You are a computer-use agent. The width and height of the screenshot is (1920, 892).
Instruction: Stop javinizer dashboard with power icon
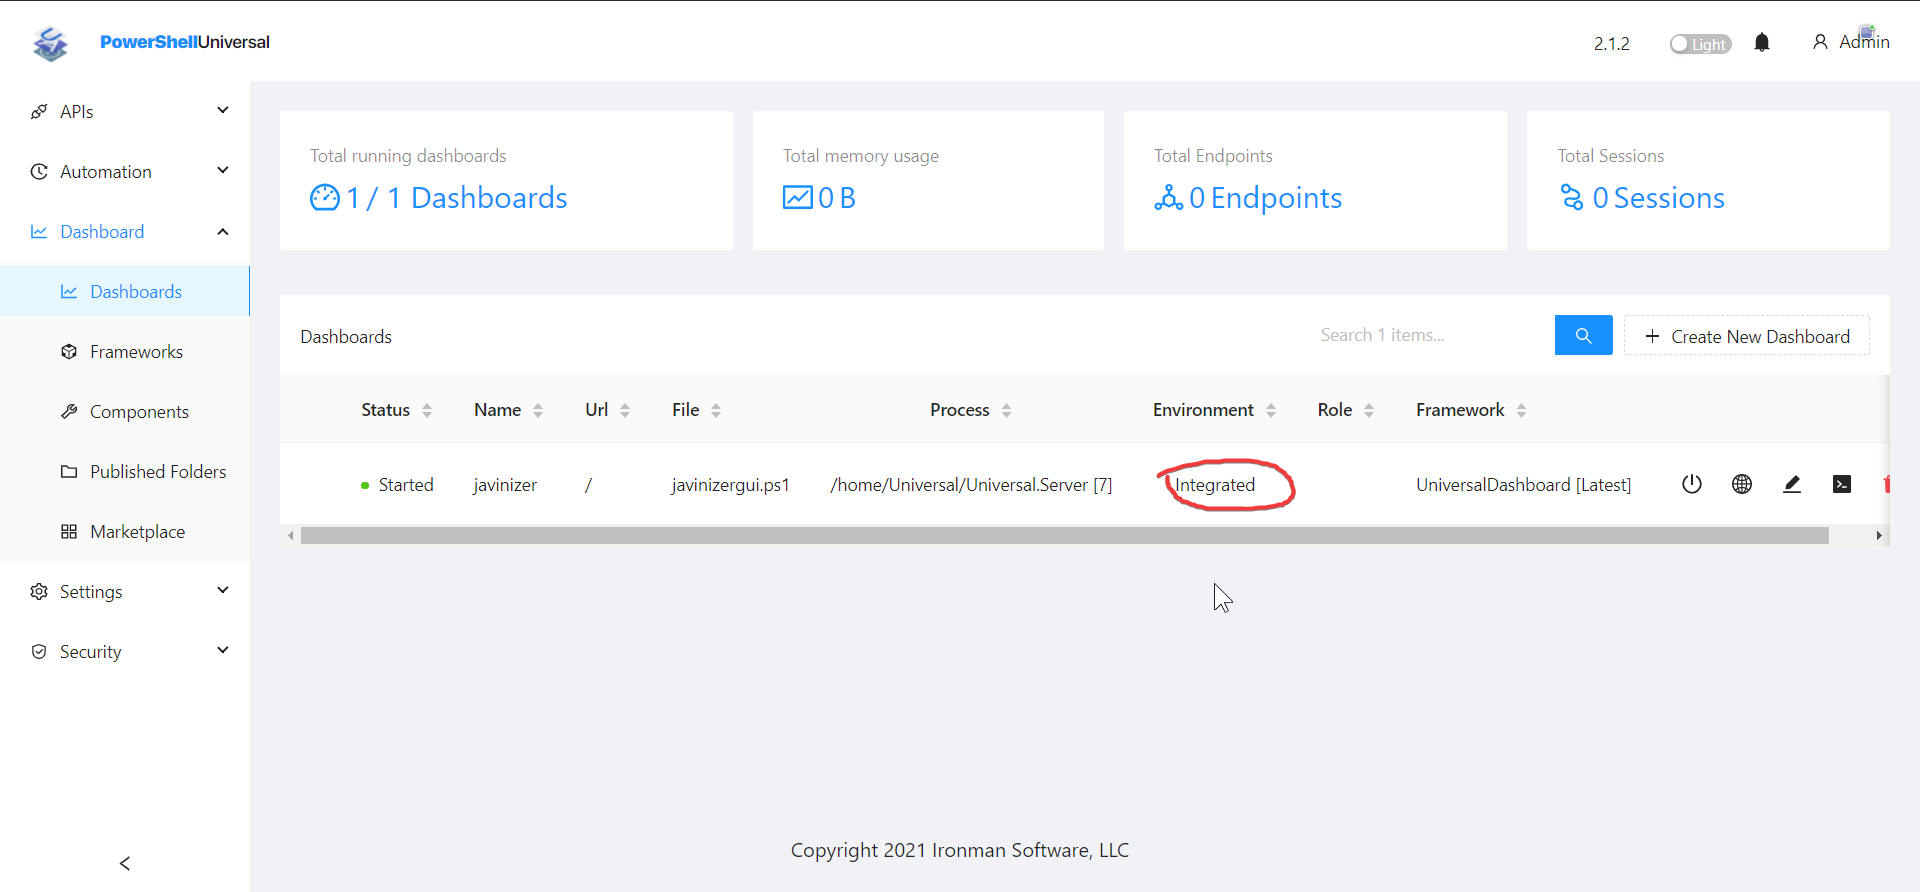pos(1692,484)
